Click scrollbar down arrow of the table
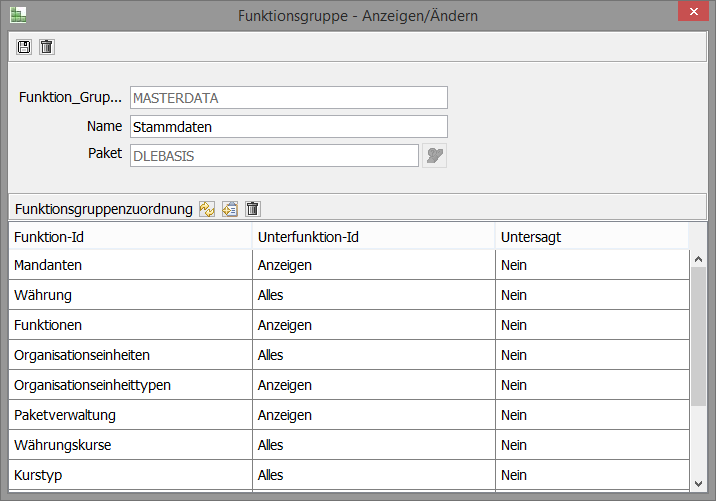716x501 pixels. [x=699, y=480]
